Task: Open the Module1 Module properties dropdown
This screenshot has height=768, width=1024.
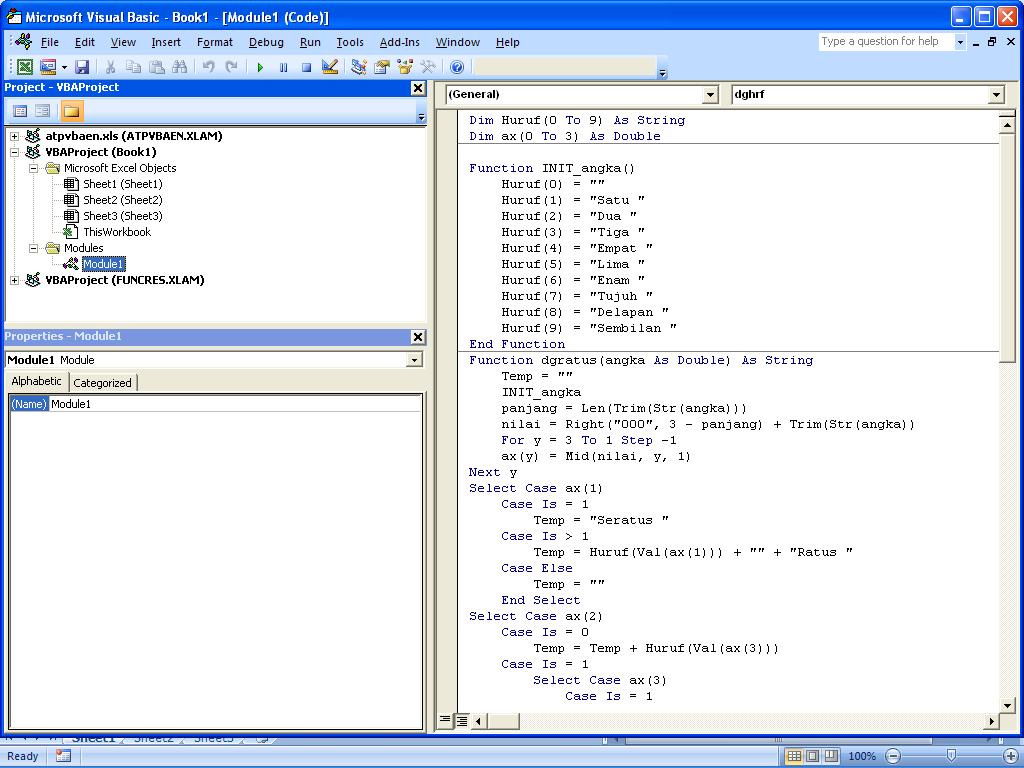Action: (x=414, y=360)
